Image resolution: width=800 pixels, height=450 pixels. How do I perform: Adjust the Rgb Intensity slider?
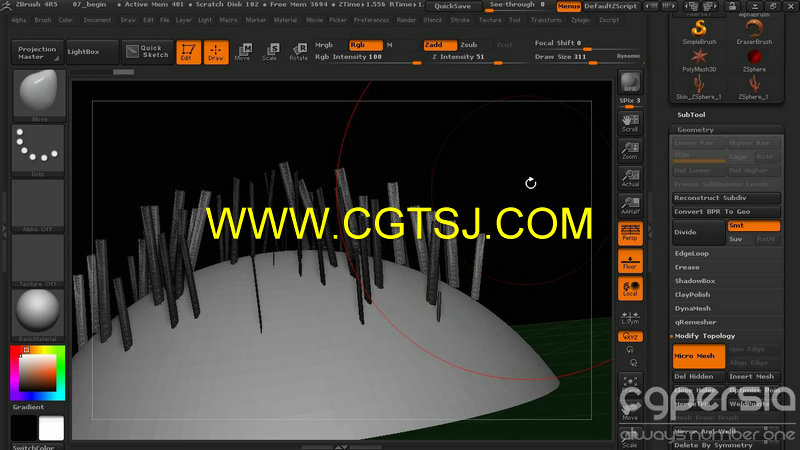coord(367,58)
